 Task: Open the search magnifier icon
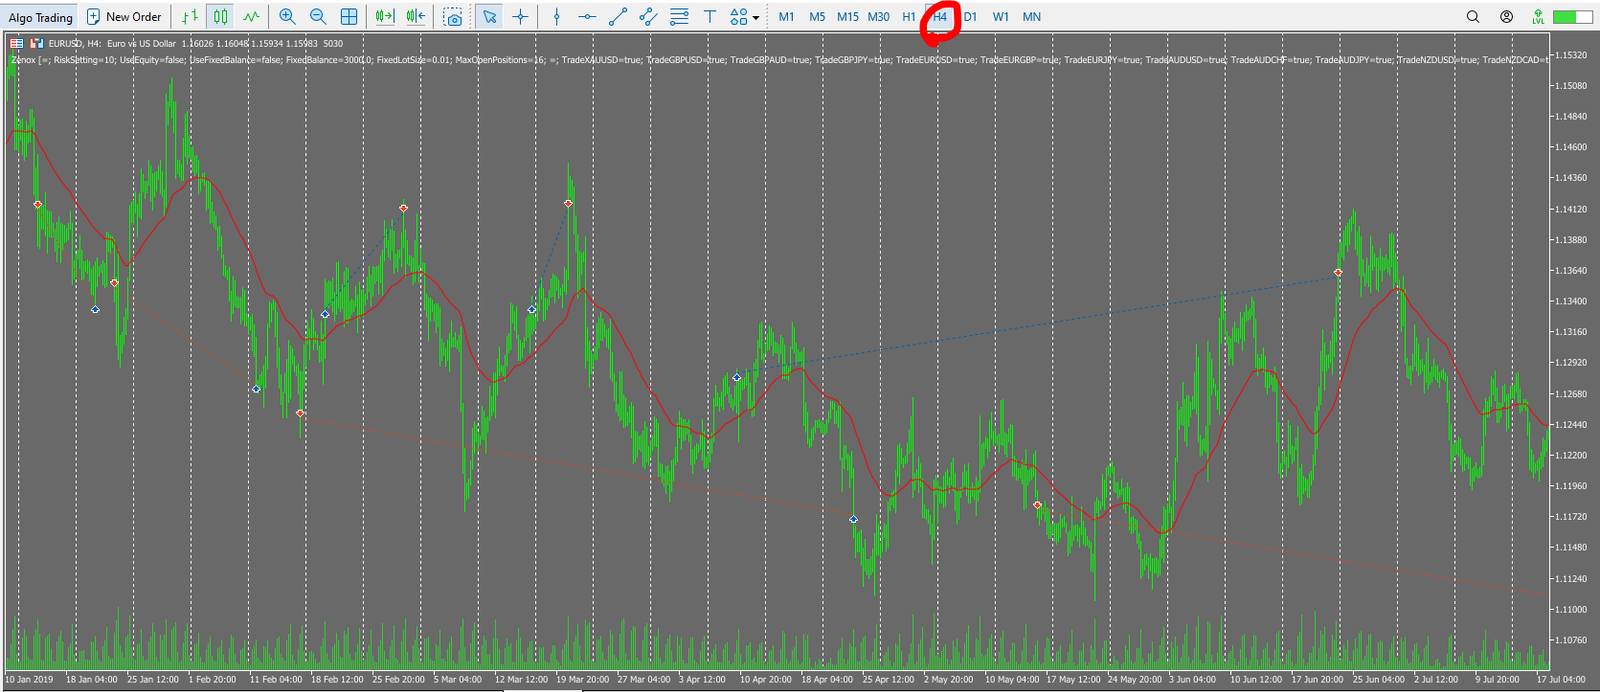(x=1473, y=17)
